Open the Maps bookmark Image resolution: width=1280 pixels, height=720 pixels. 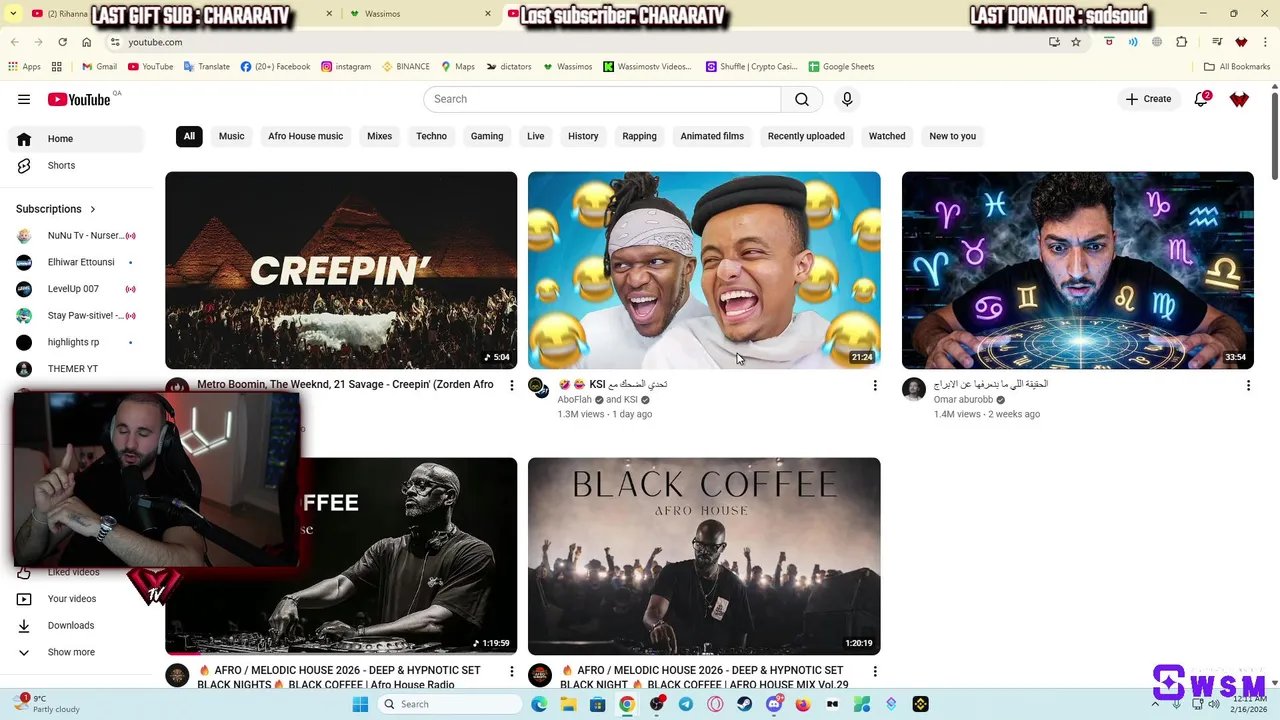click(x=458, y=67)
